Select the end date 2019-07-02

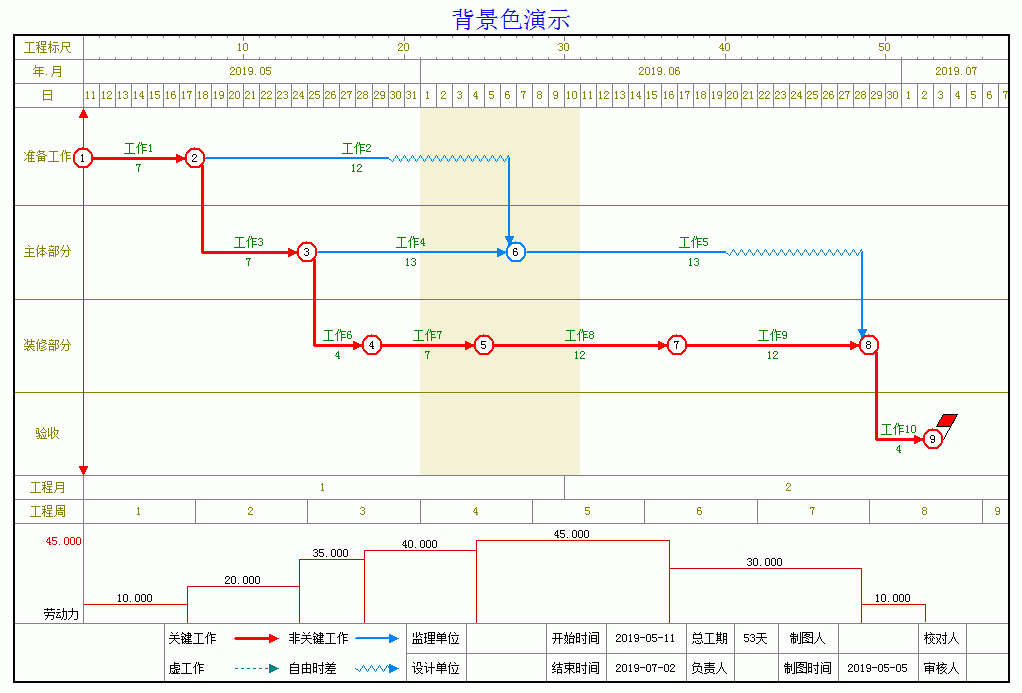click(x=645, y=668)
